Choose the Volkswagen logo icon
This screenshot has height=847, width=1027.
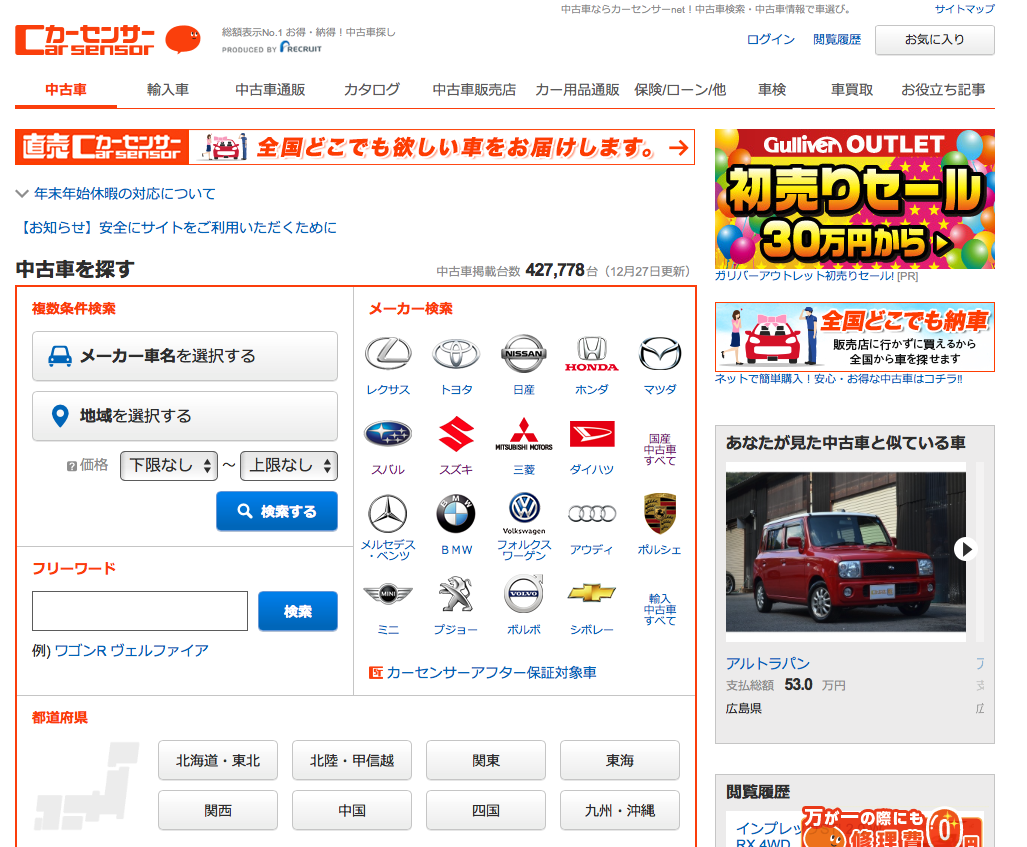pyautogui.click(x=524, y=512)
